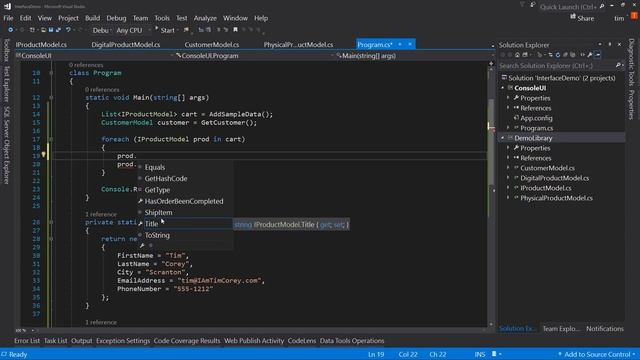This screenshot has width=640, height=360.
Task: Select App.config in Solution Explorer
Action: 536,118
